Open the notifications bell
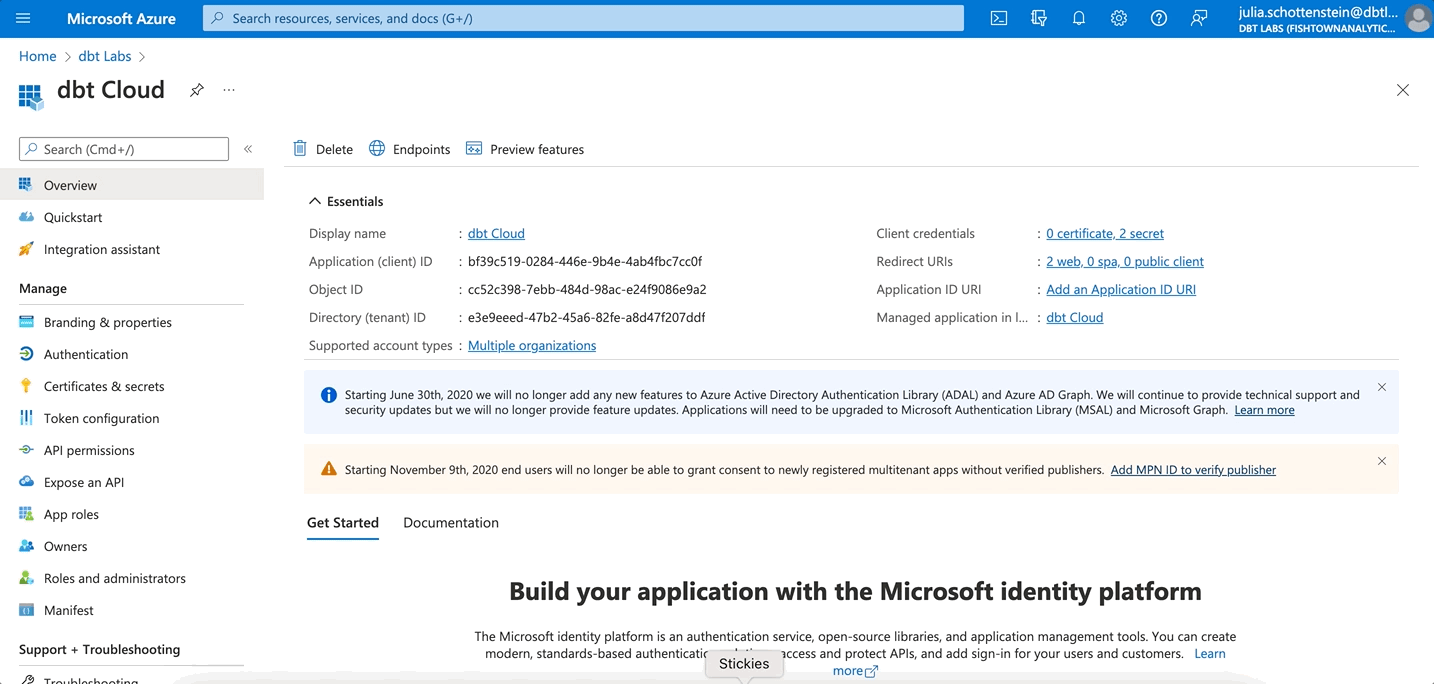 [1078, 17]
